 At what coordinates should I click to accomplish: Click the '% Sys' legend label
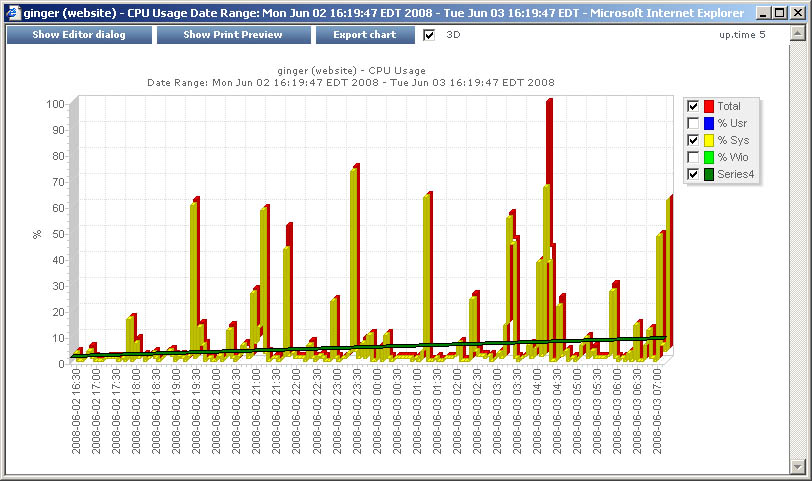click(733, 140)
